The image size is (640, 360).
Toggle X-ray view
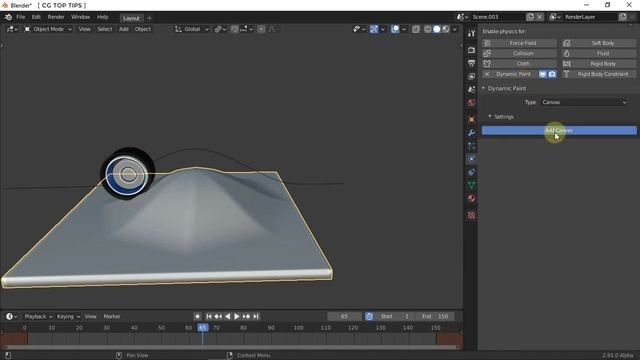[x=416, y=29]
